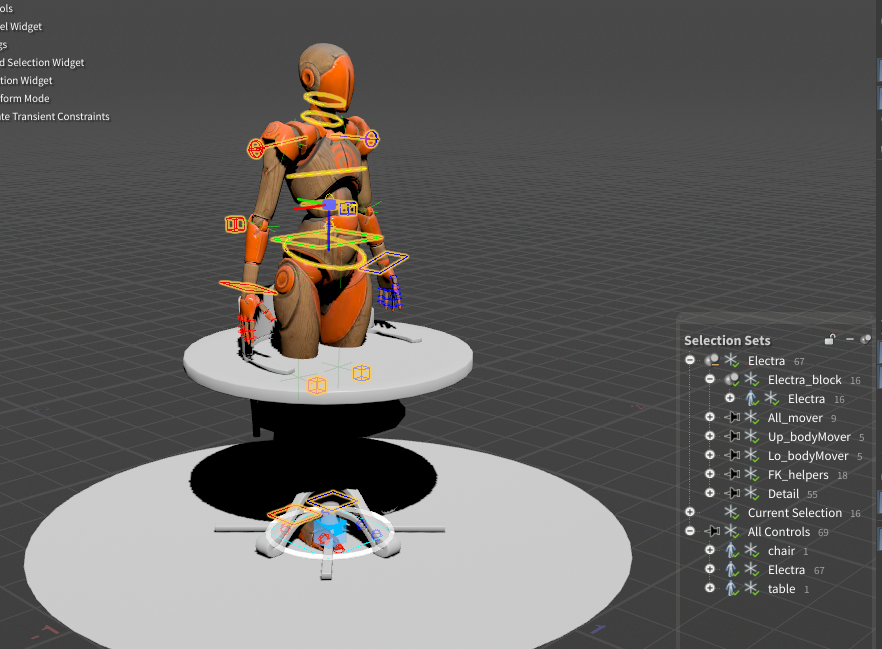The height and width of the screenshot is (649, 882).
Task: Select the All Controls label
Action: point(778,532)
